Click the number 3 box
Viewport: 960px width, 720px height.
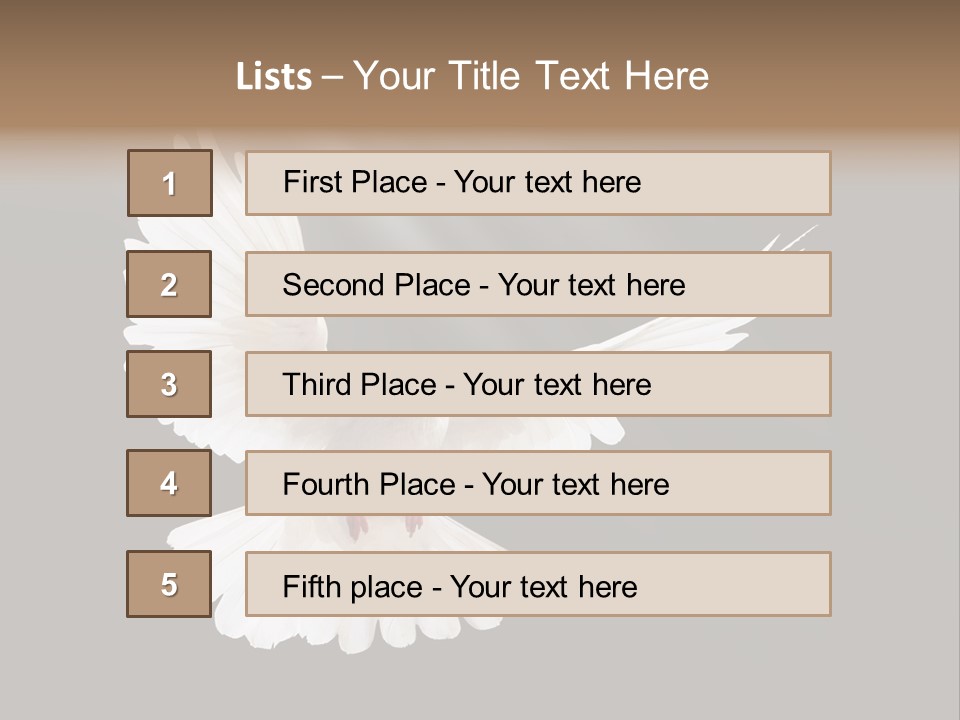point(169,384)
